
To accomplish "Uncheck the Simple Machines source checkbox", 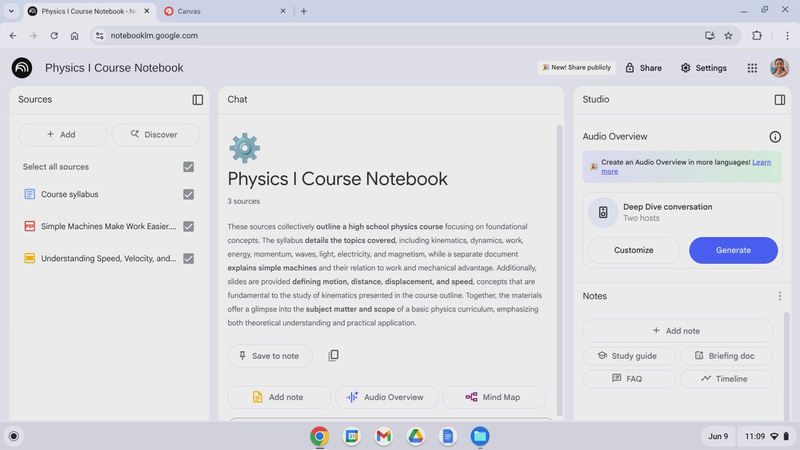I will point(189,227).
